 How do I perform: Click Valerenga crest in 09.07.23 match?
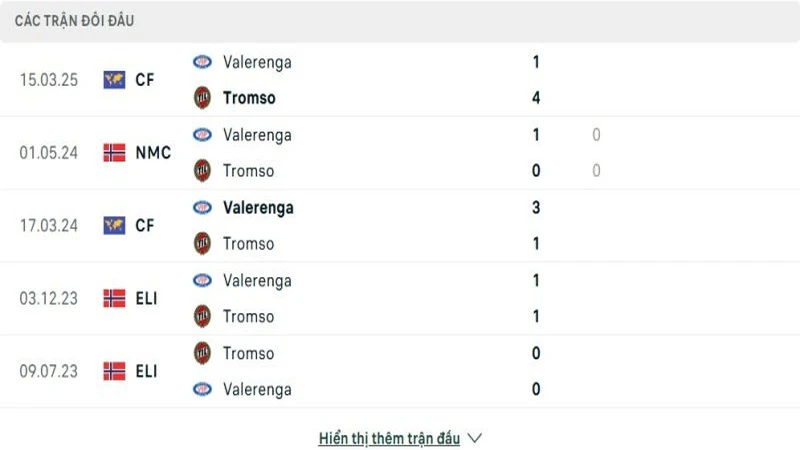tap(203, 389)
